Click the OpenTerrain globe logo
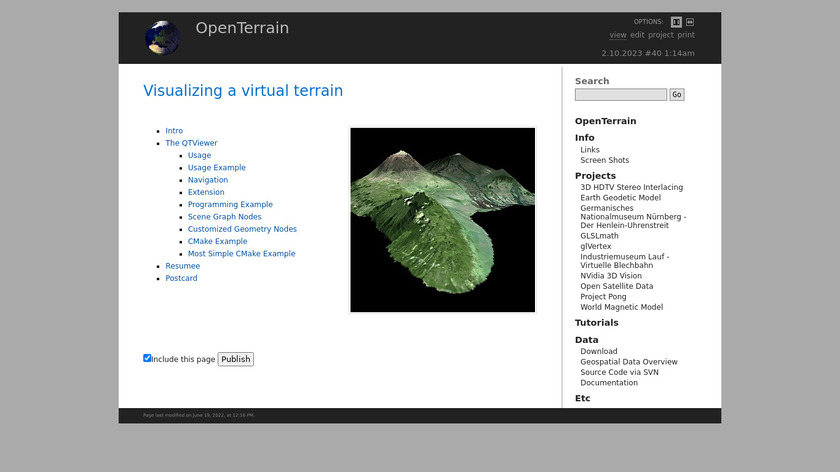This screenshot has width=840, height=472. pos(162,38)
